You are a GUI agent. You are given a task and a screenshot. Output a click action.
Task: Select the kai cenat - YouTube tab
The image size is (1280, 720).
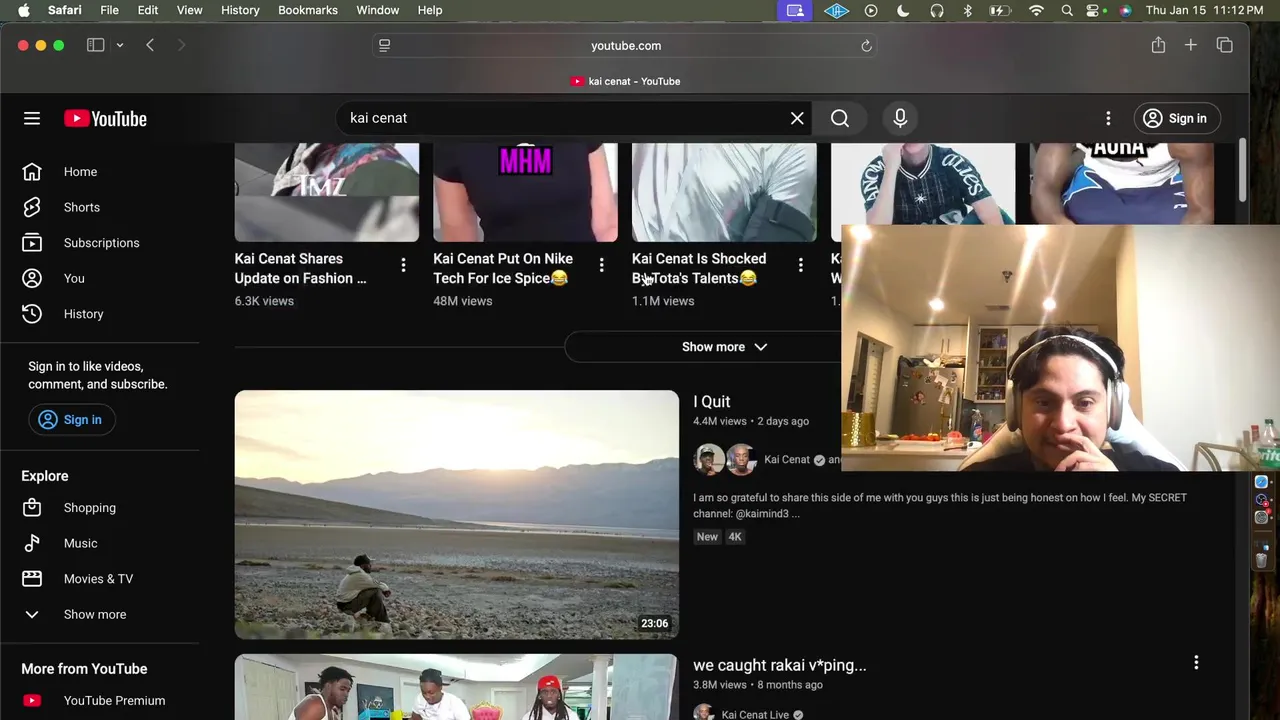[625, 81]
